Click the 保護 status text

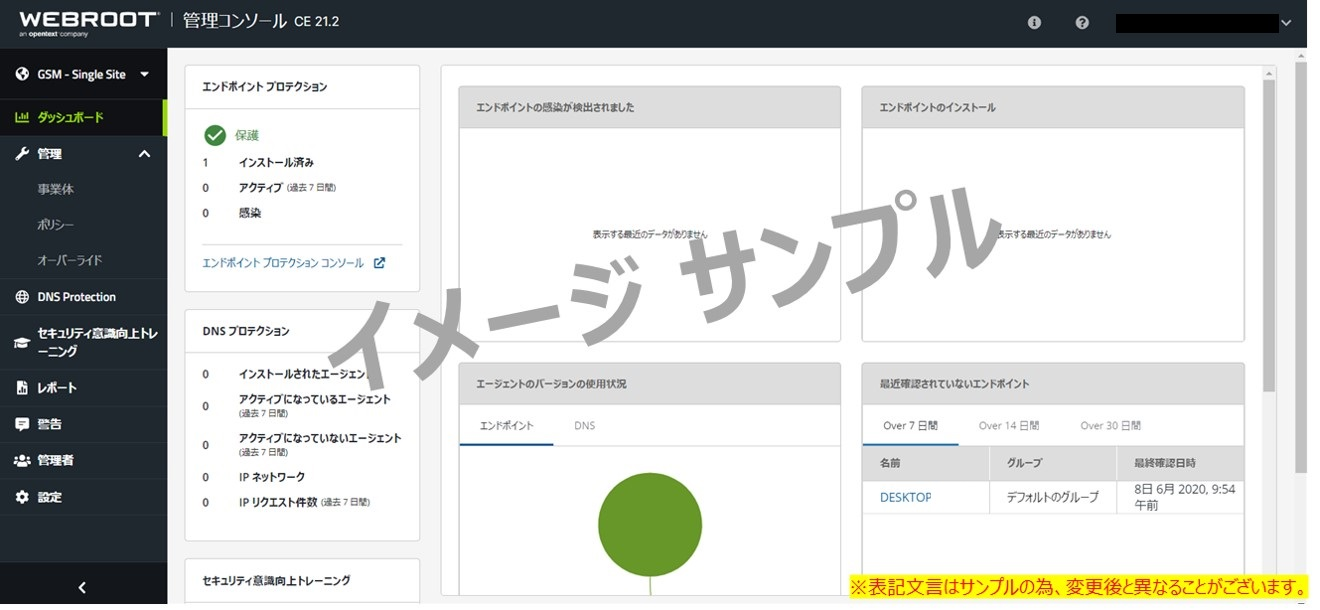pos(247,135)
